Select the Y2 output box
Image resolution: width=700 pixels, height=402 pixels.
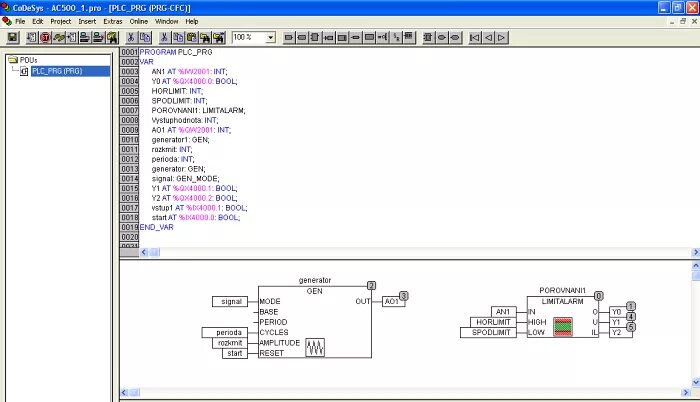click(x=621, y=332)
